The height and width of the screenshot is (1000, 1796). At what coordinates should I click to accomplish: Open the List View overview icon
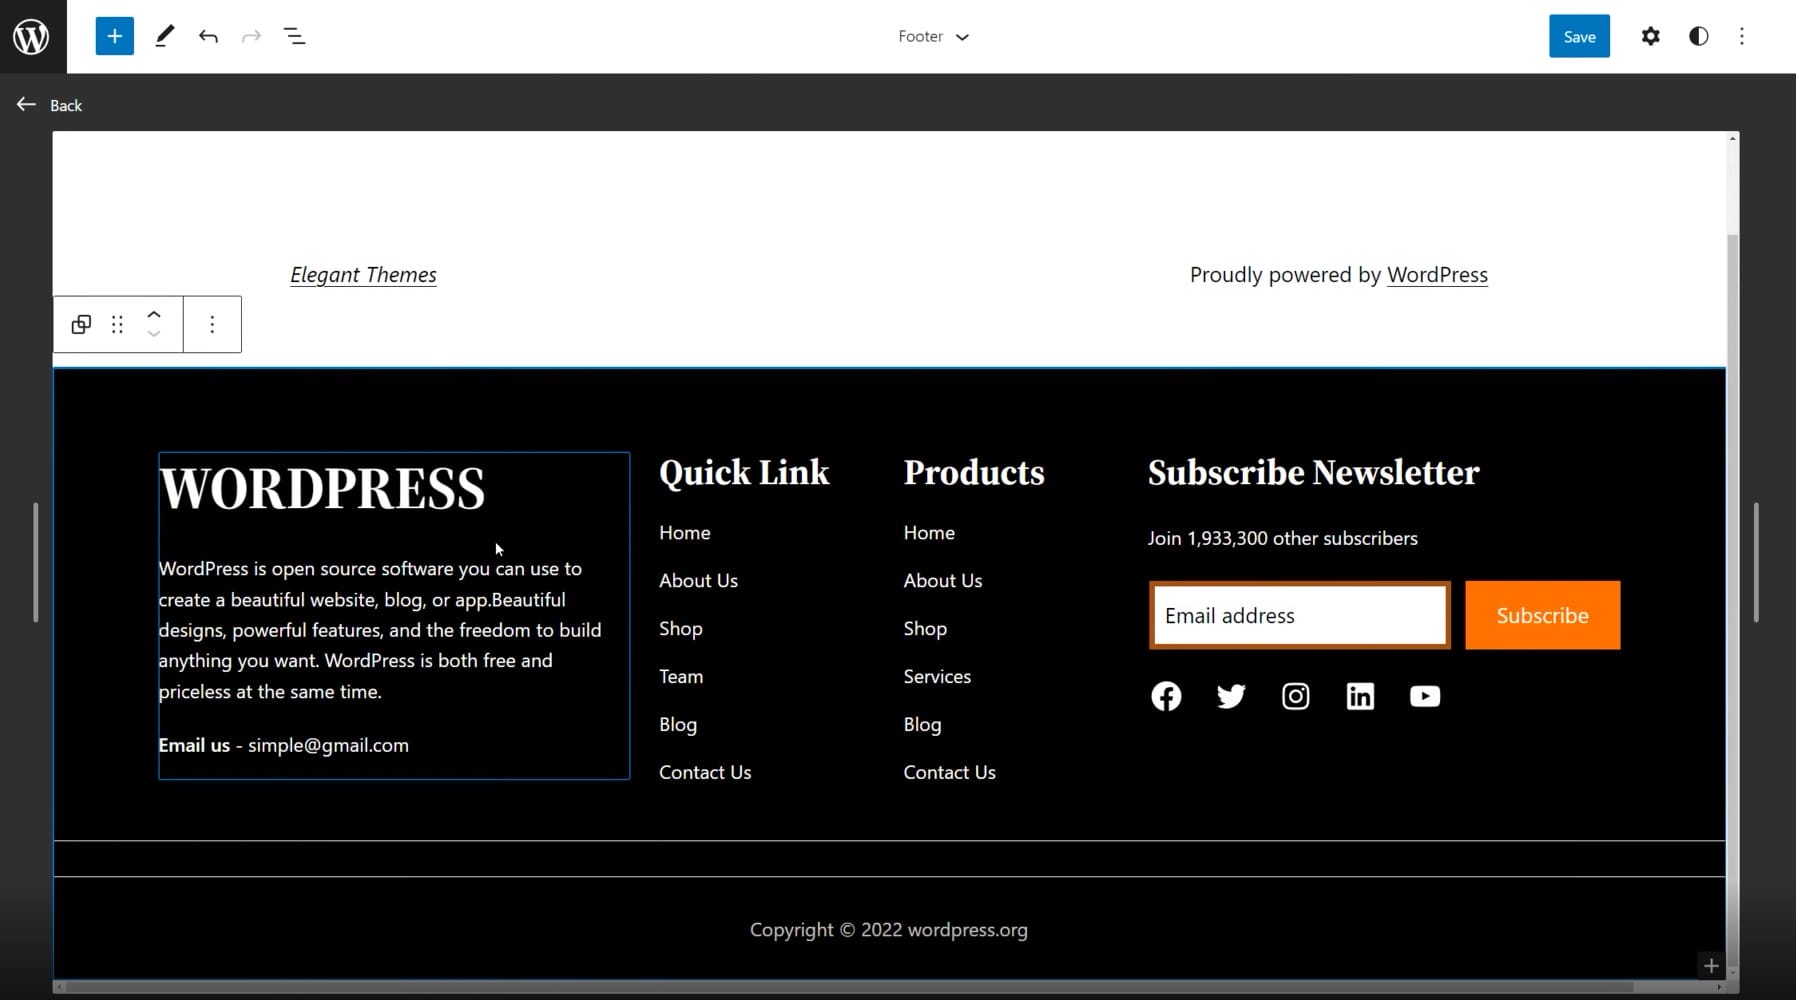pos(295,36)
